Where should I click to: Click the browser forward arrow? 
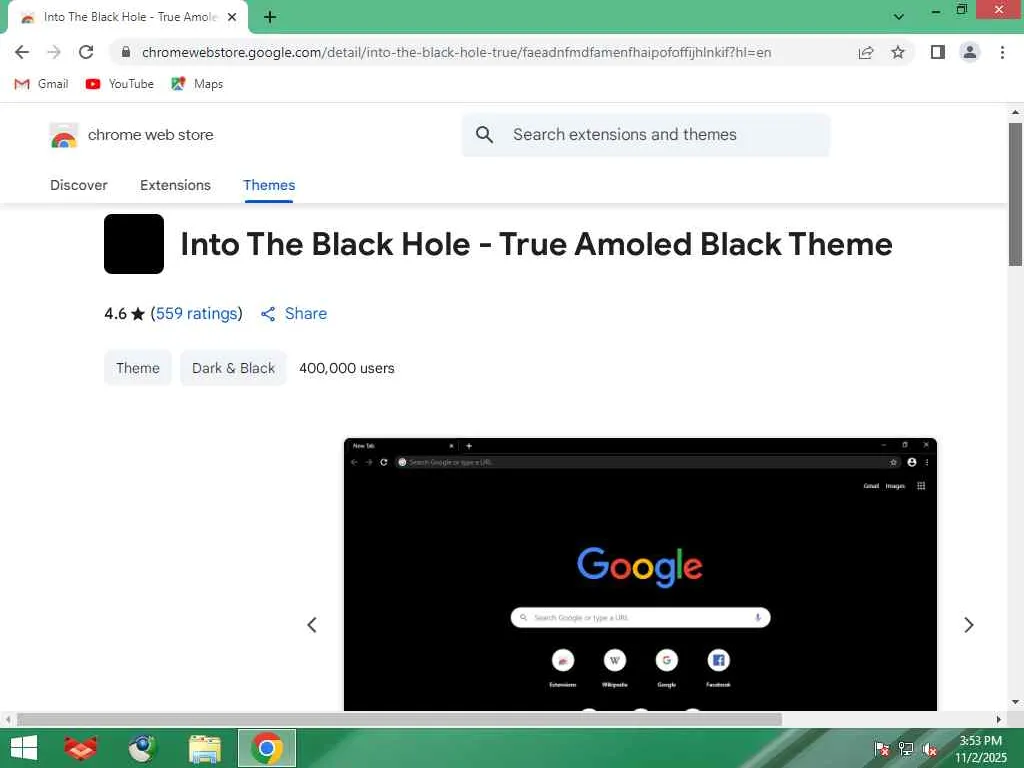(54, 52)
